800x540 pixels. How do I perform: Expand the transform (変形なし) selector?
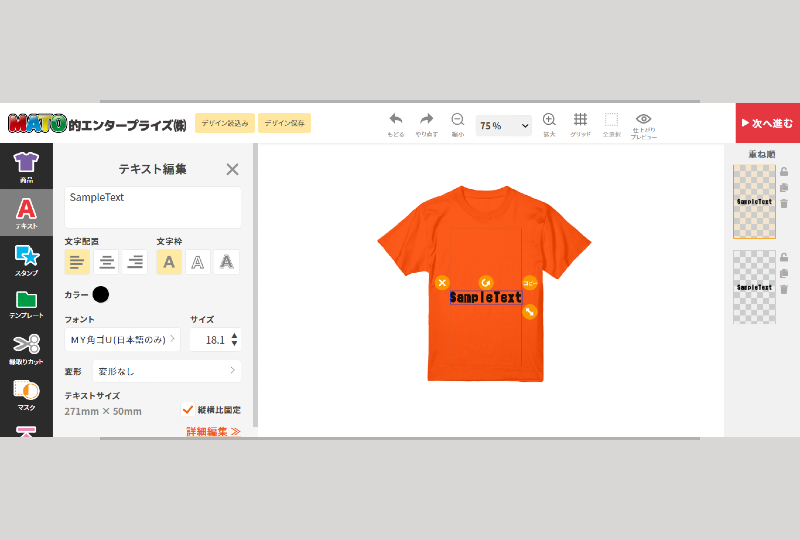[166, 371]
